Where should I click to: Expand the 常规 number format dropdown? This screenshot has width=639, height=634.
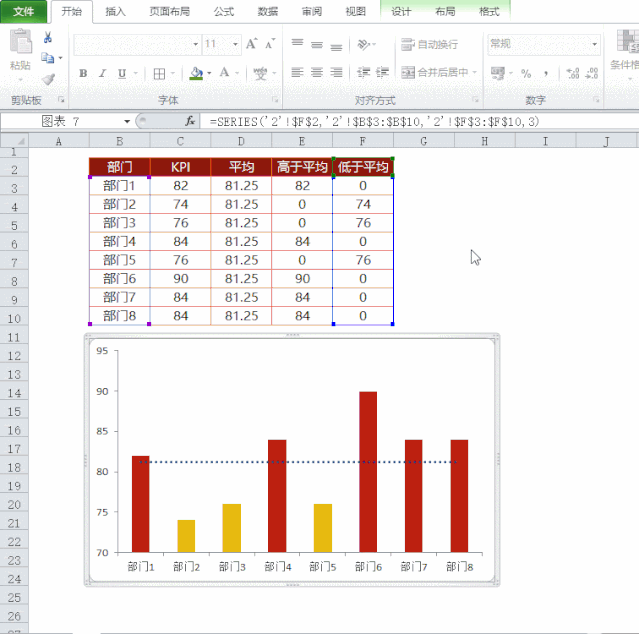[x=594, y=44]
